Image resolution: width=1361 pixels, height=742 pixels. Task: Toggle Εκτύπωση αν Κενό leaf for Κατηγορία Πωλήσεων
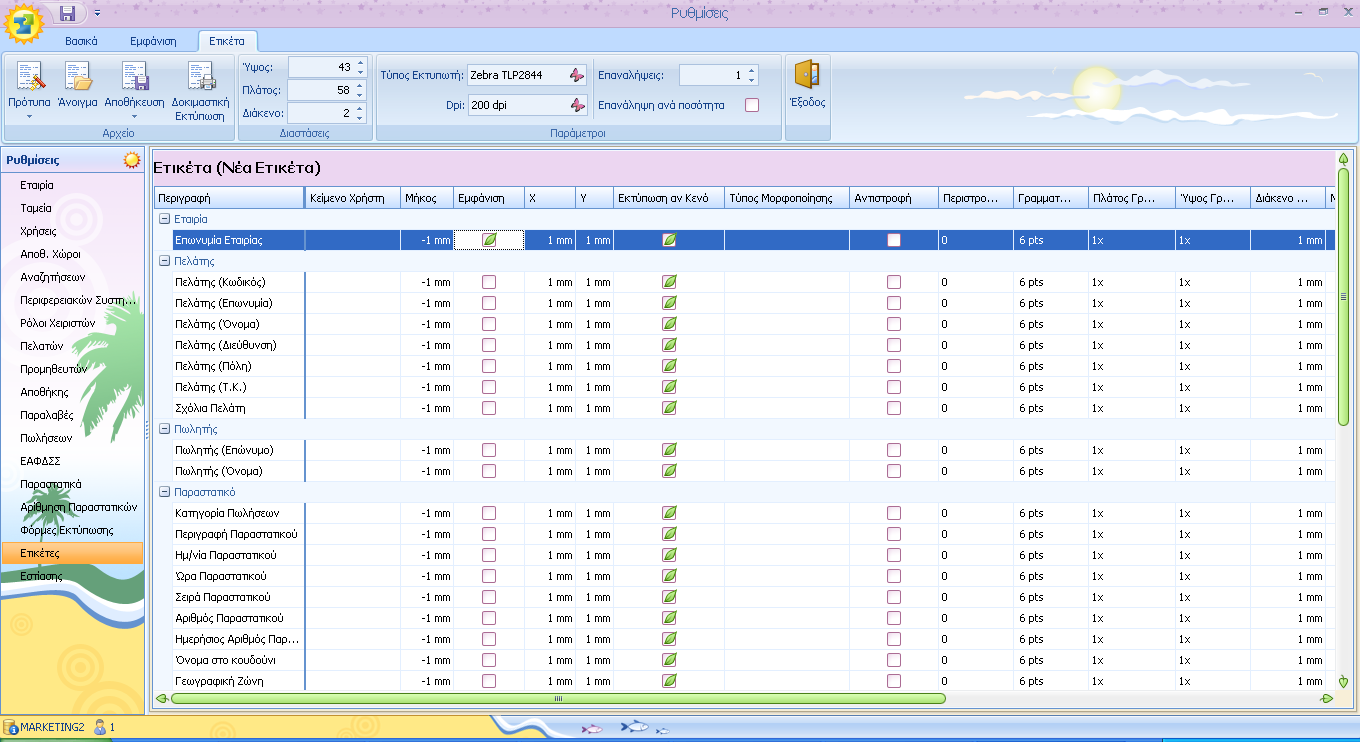(669, 513)
